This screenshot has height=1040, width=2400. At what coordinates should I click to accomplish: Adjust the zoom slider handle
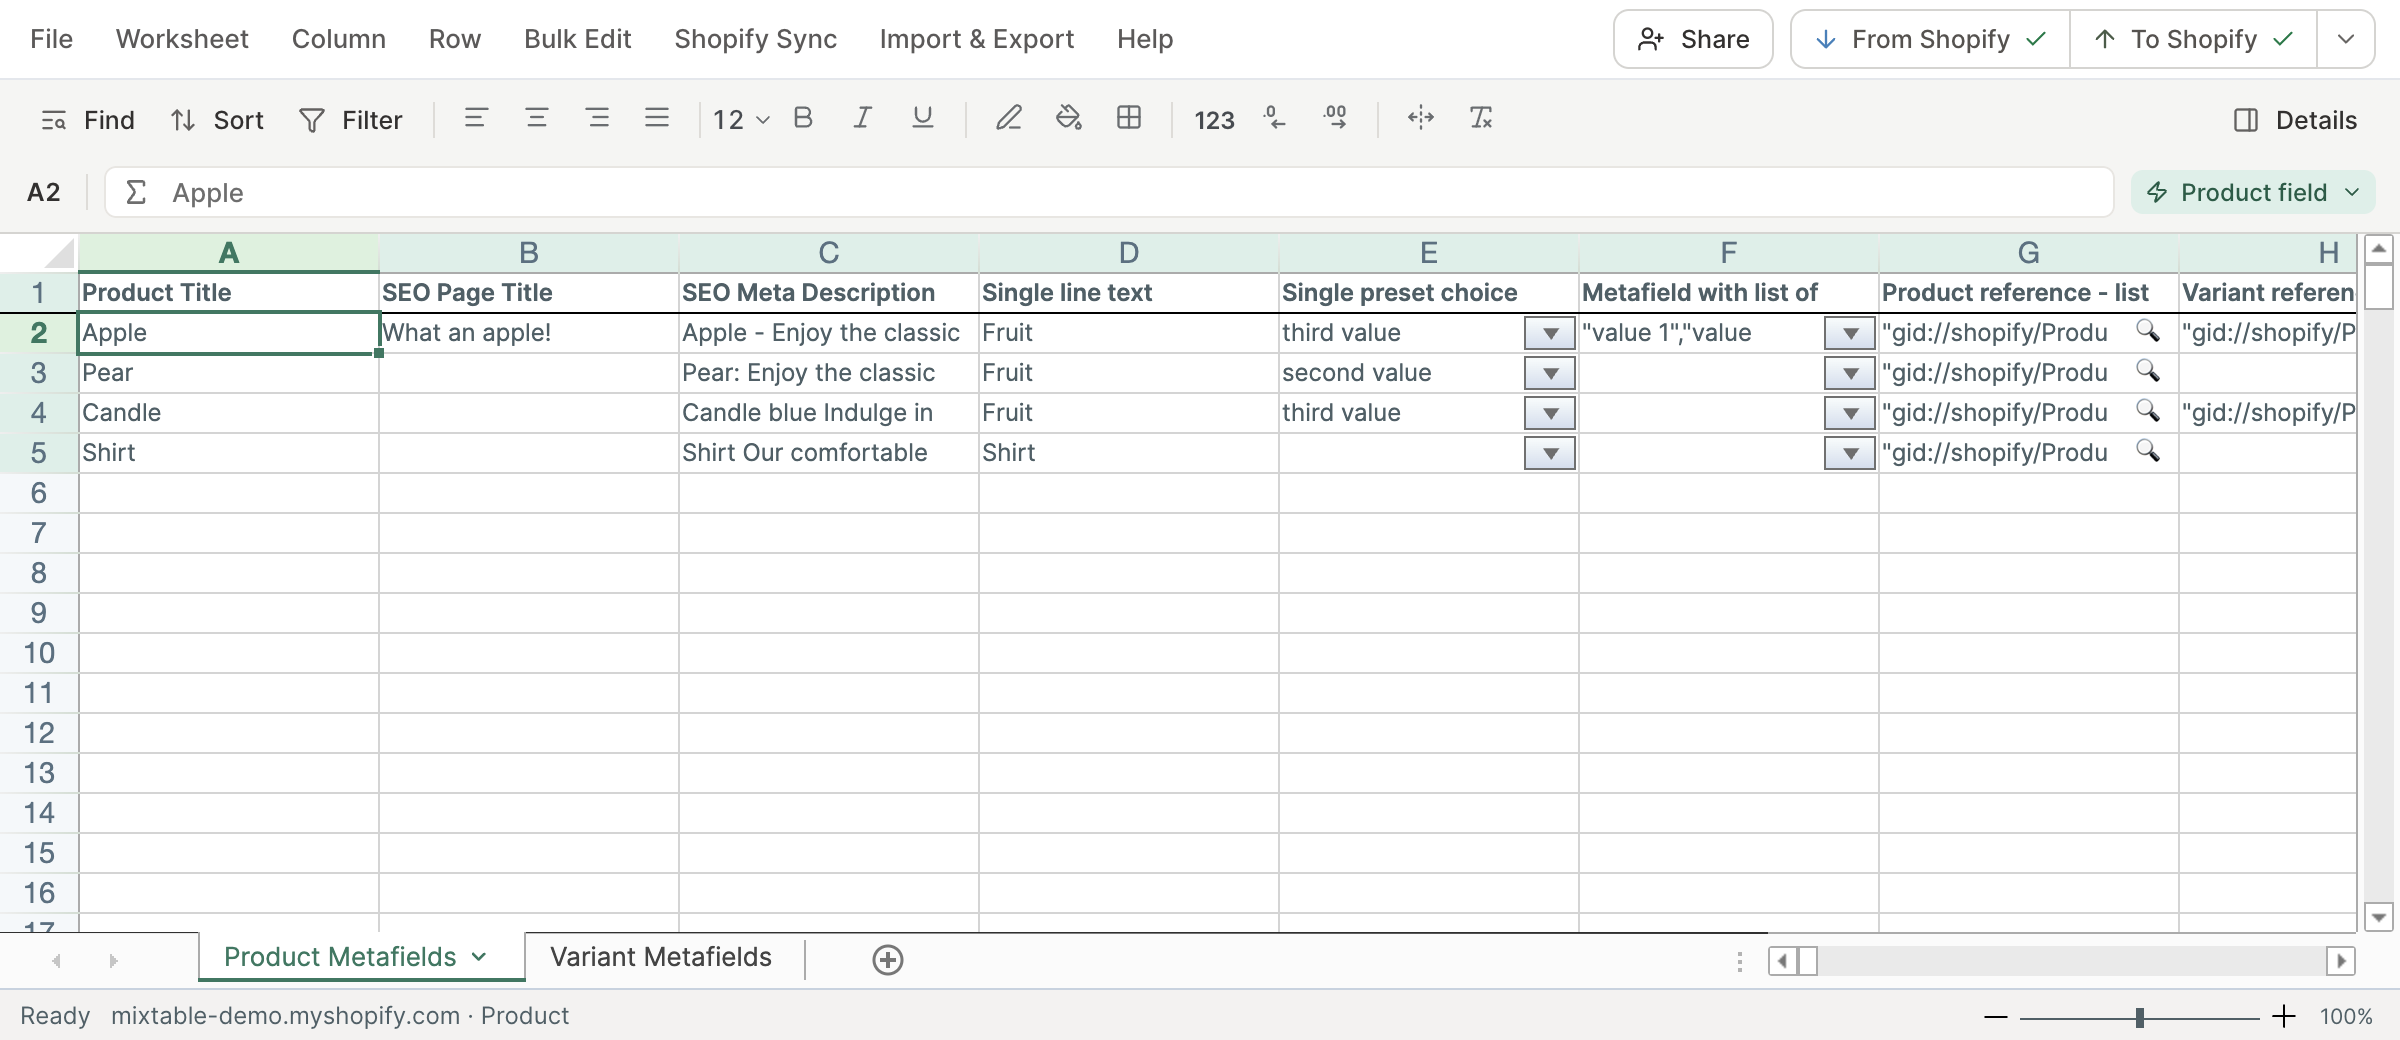point(2139,1018)
